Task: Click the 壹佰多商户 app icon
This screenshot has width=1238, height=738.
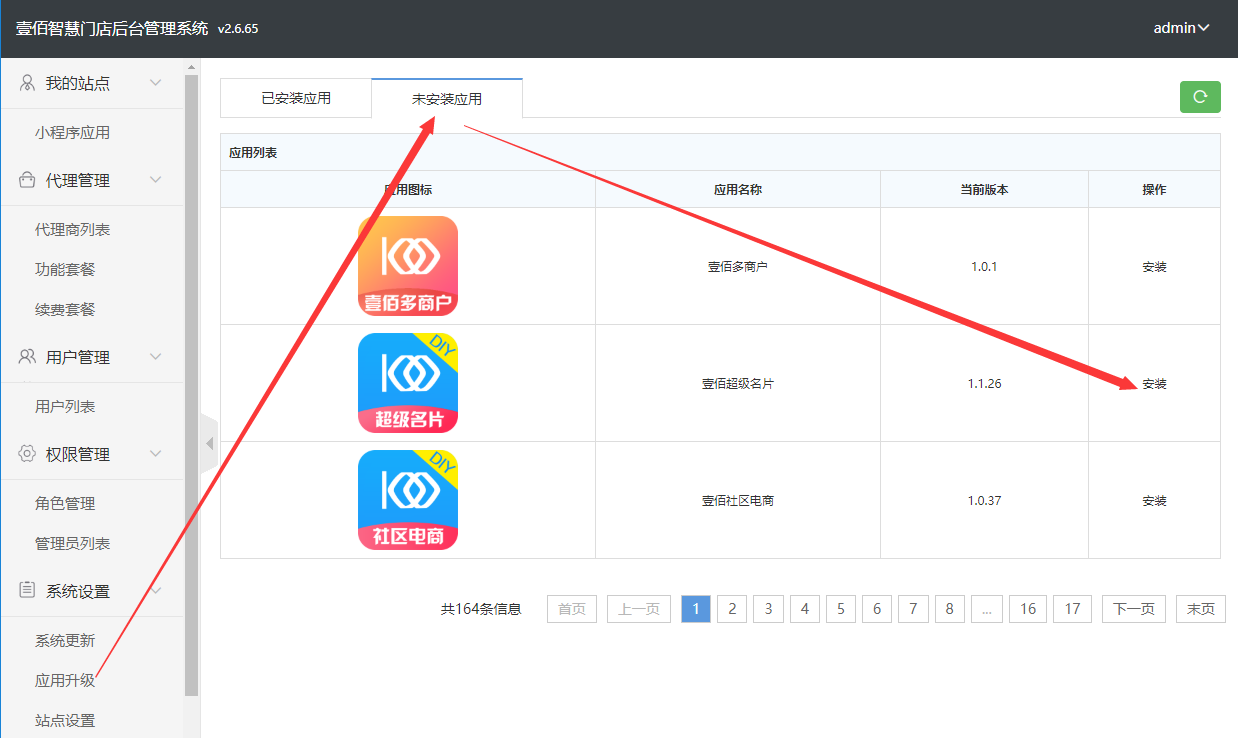Action: tap(408, 266)
